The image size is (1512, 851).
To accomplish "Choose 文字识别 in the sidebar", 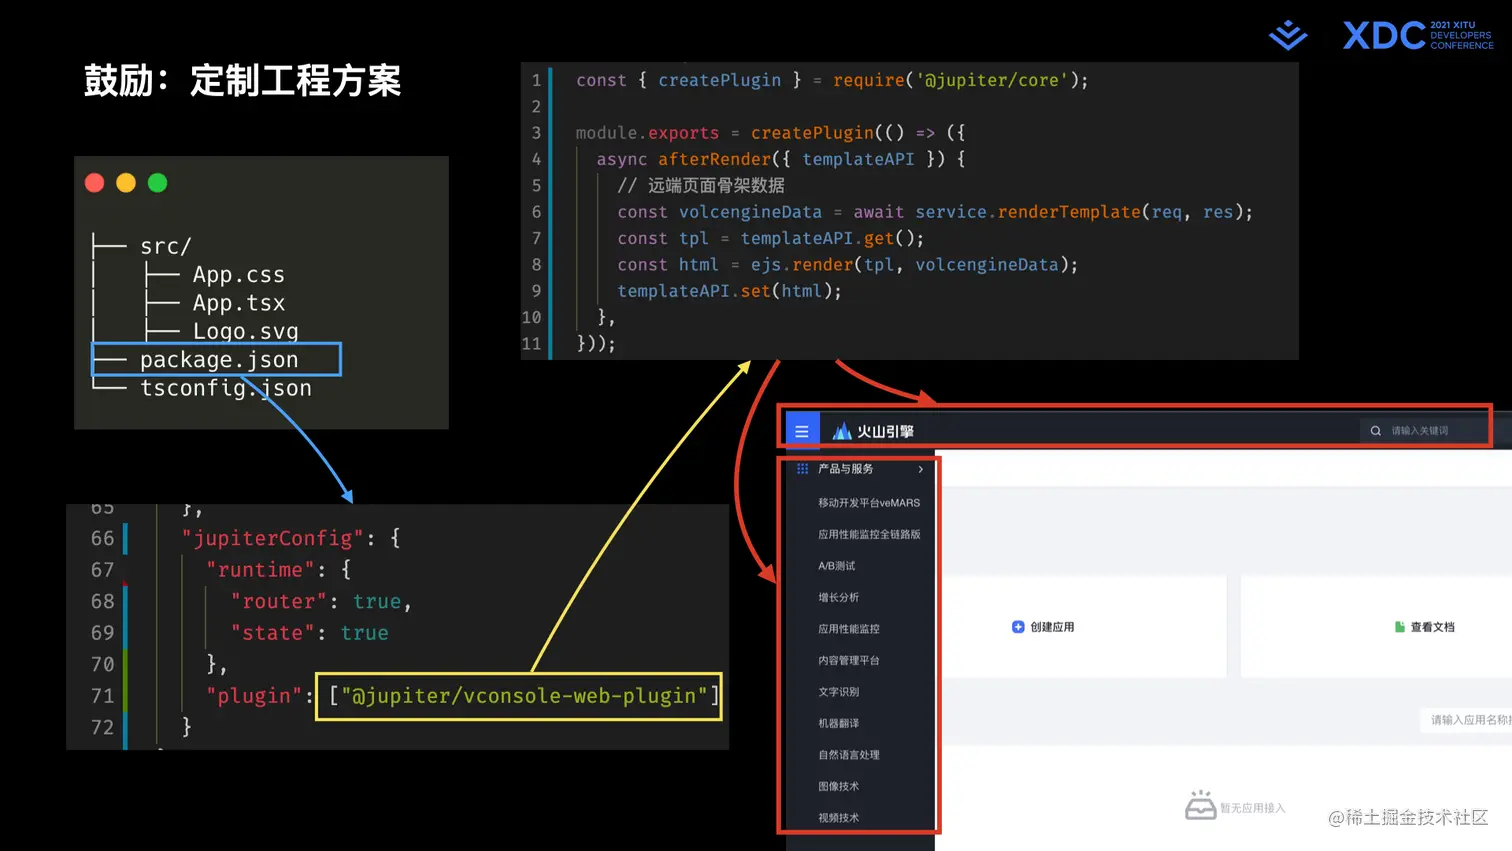I will click(838, 692).
